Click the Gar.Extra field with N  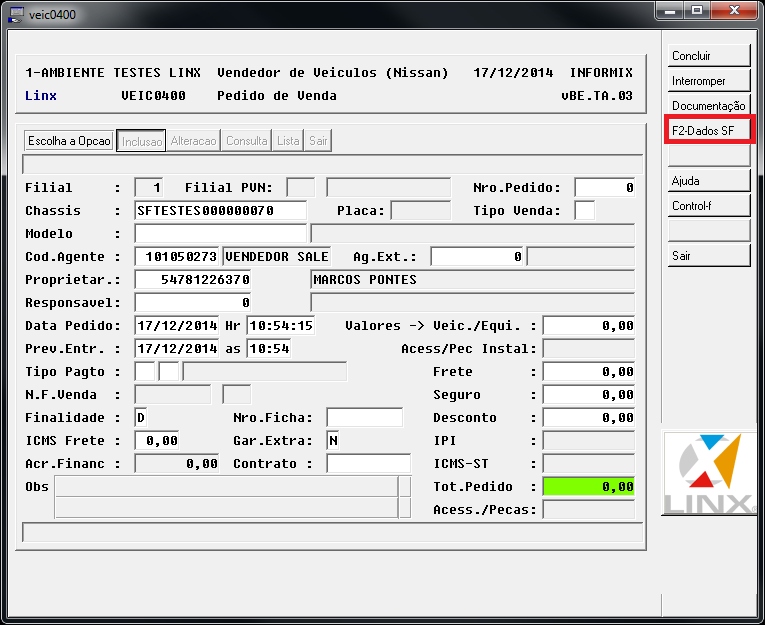[333, 440]
